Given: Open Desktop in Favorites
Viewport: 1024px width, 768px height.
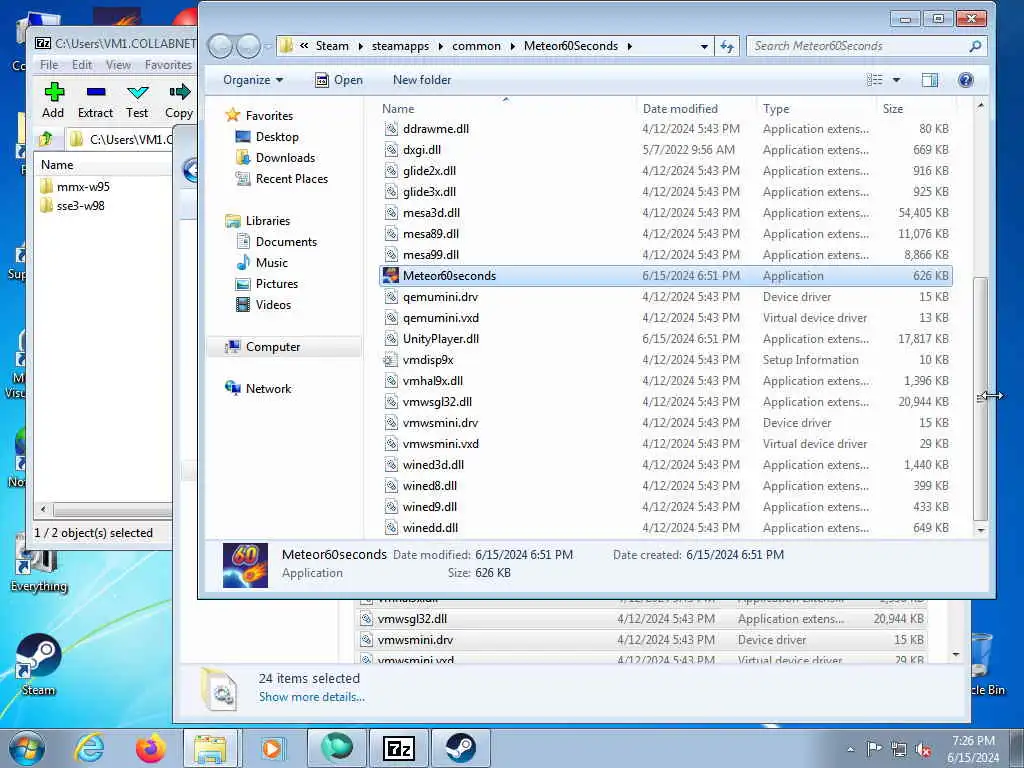Looking at the screenshot, I should tap(277, 136).
